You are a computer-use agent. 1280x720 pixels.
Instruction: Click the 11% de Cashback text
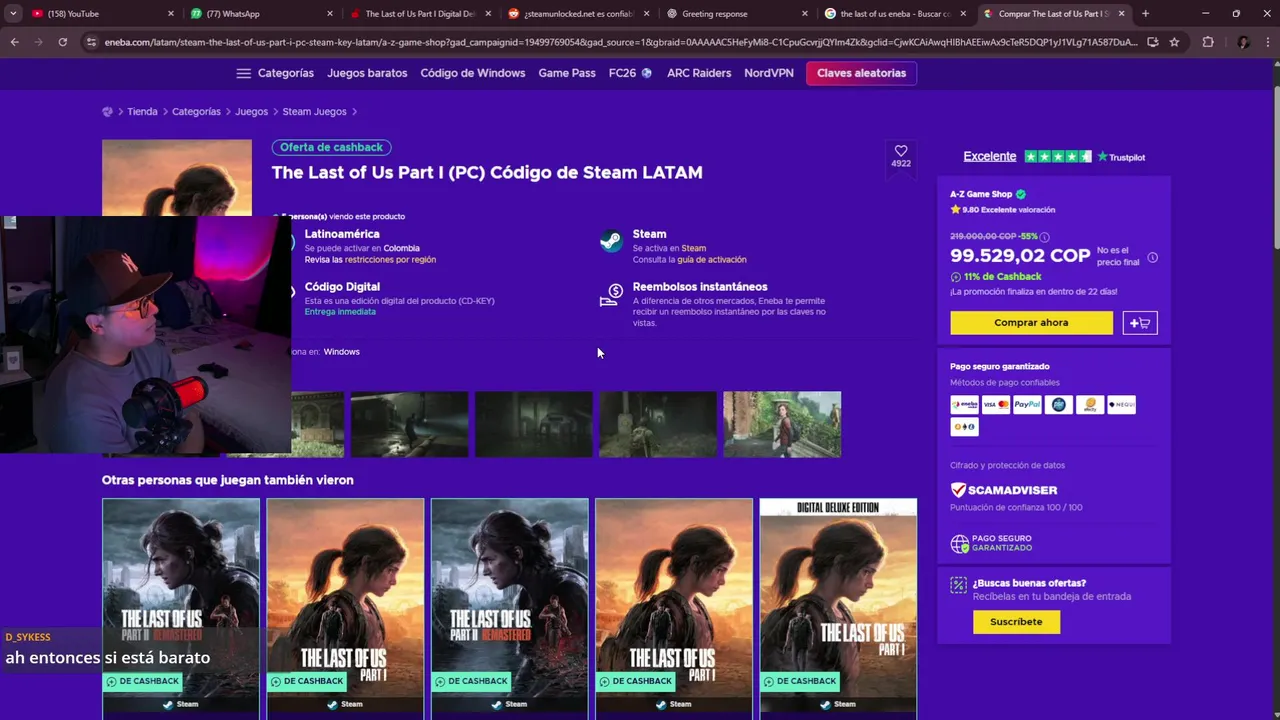1002,276
